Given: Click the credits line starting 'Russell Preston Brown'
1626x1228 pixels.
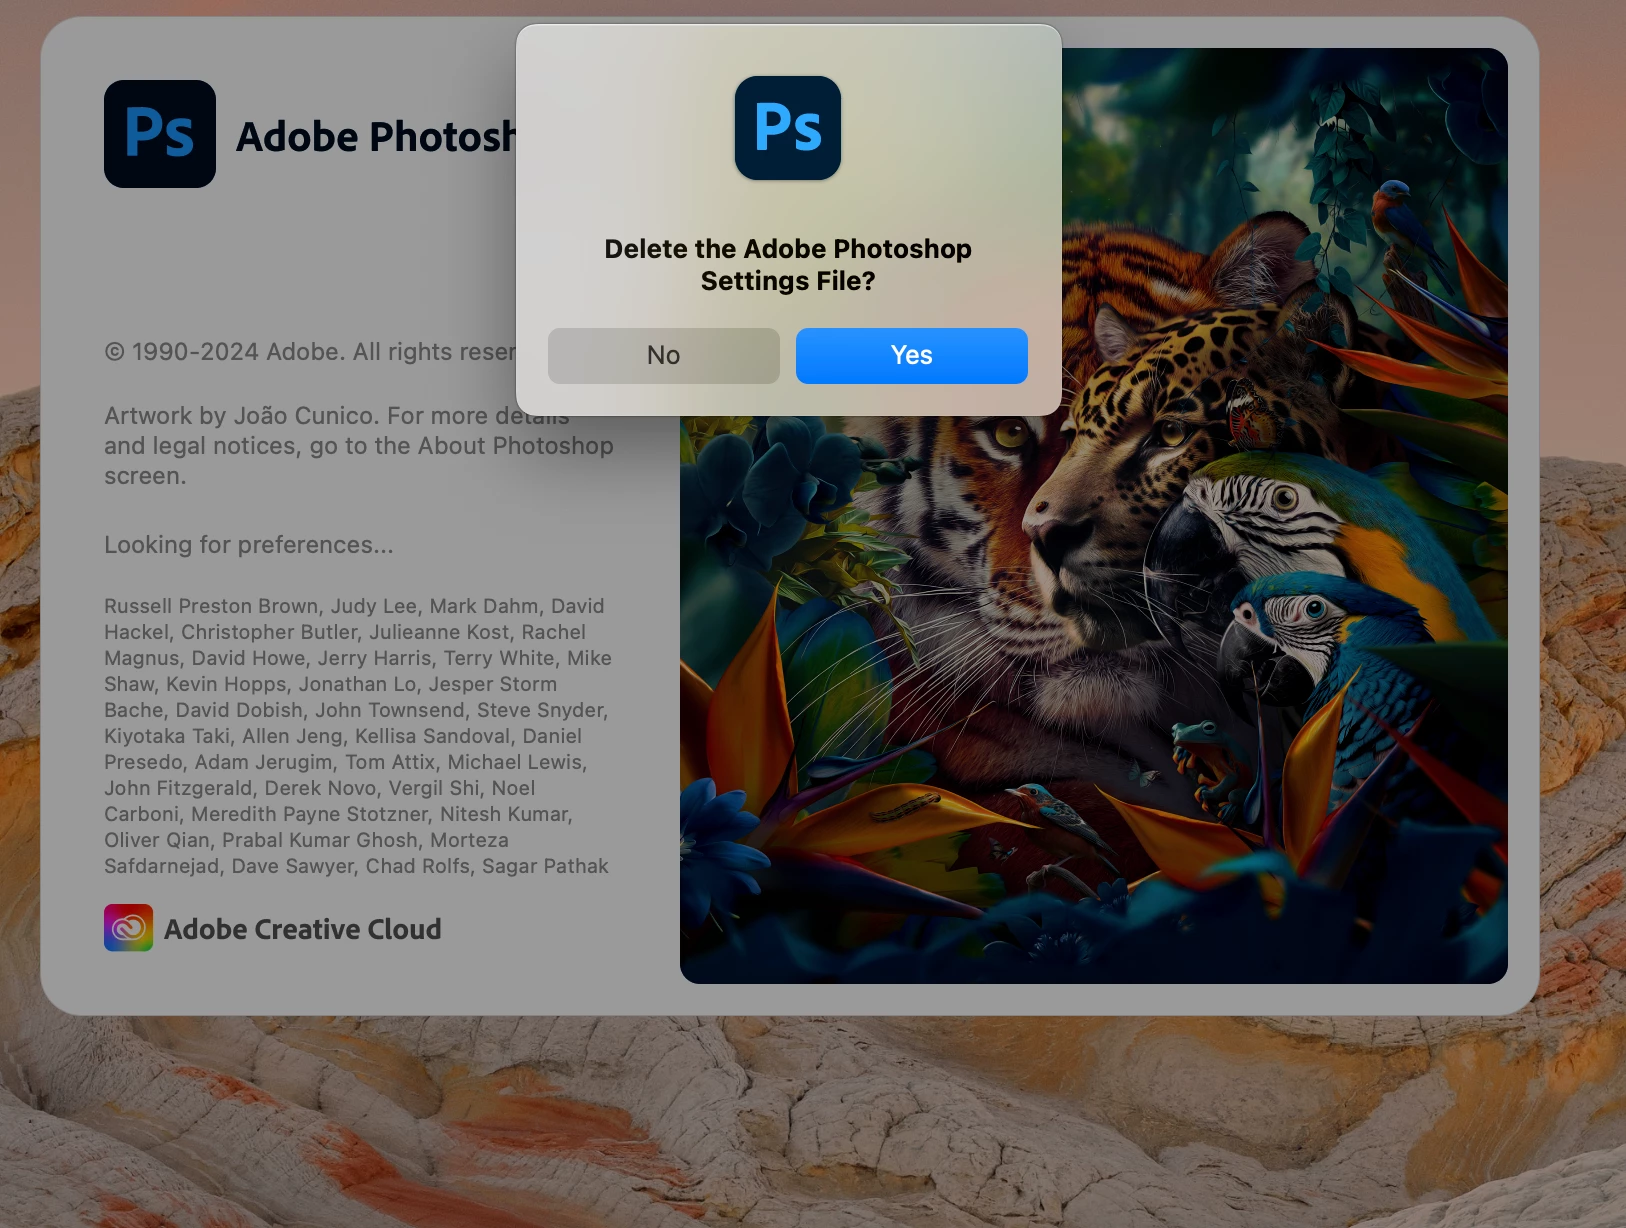Looking at the screenshot, I should point(354,606).
